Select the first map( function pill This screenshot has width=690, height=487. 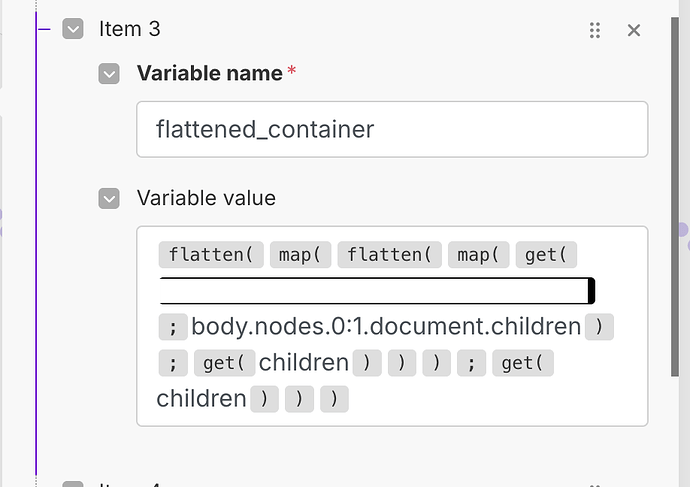301,255
